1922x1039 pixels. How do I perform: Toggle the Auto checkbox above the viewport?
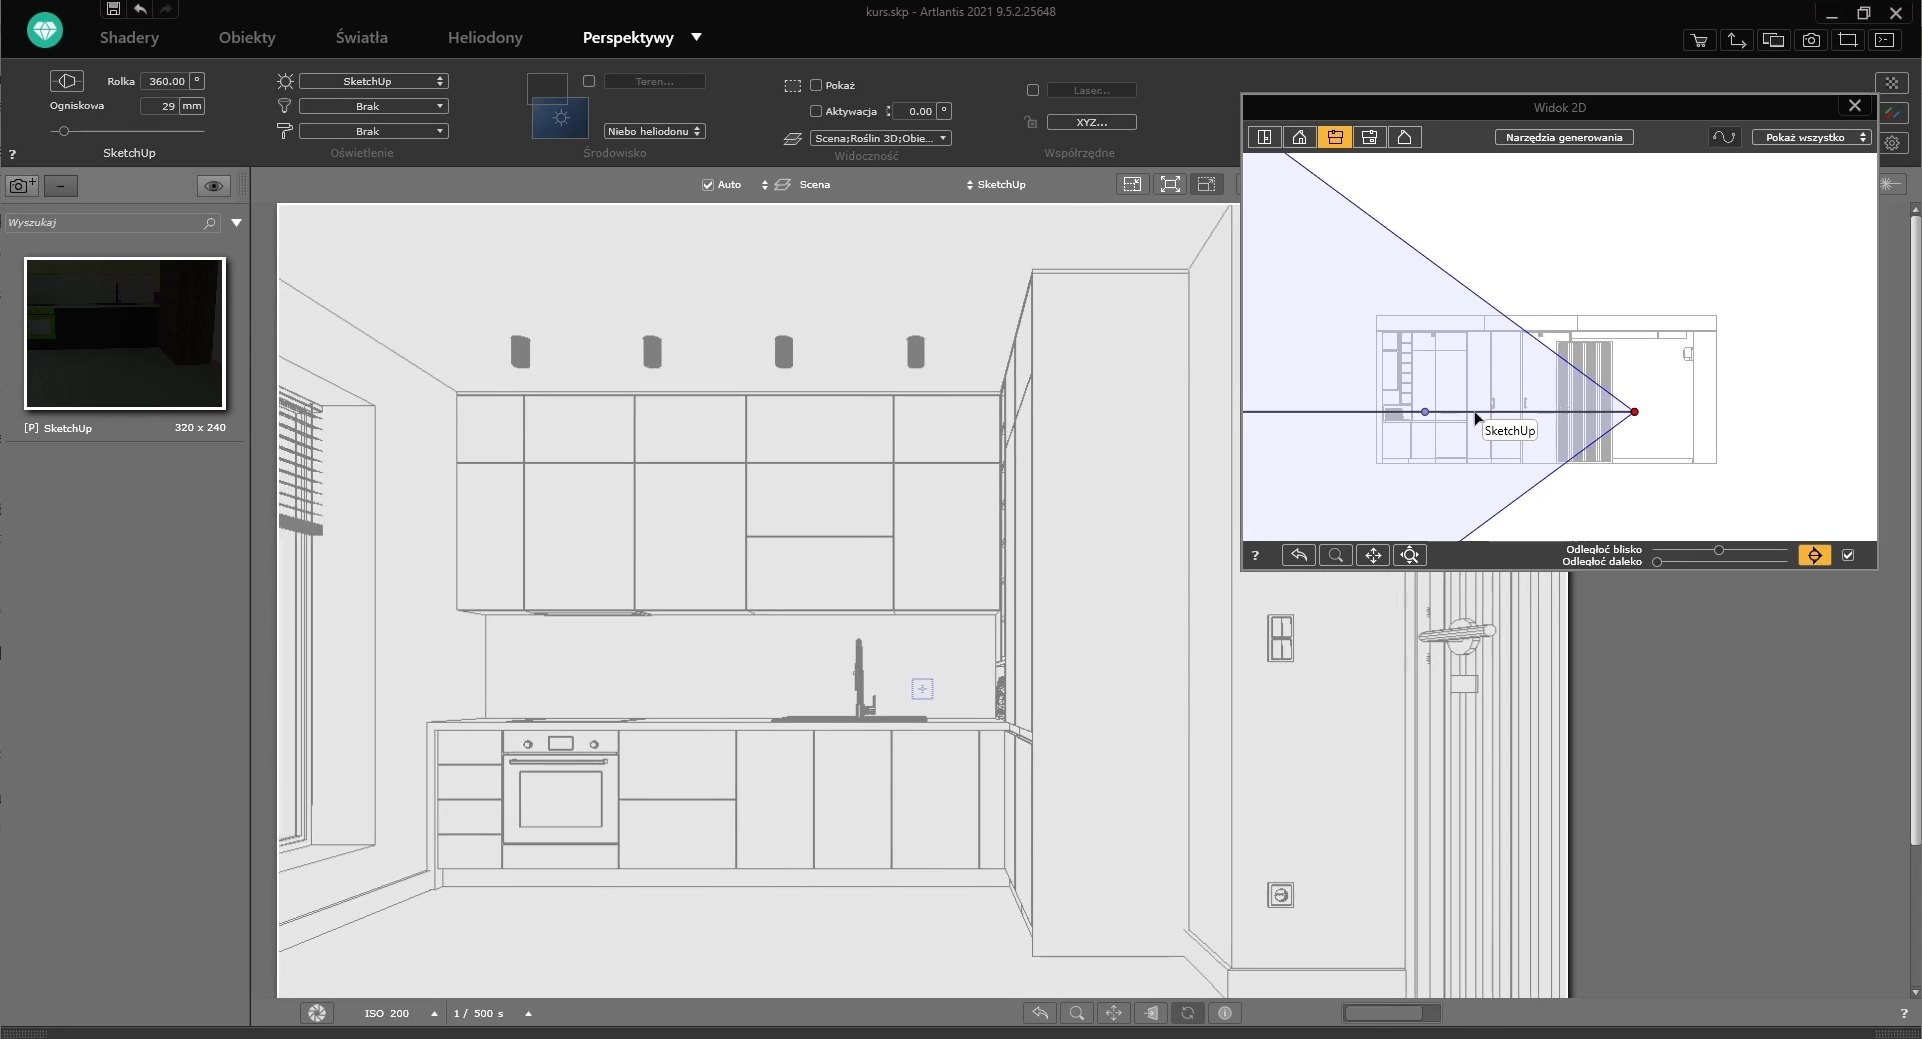[708, 185]
